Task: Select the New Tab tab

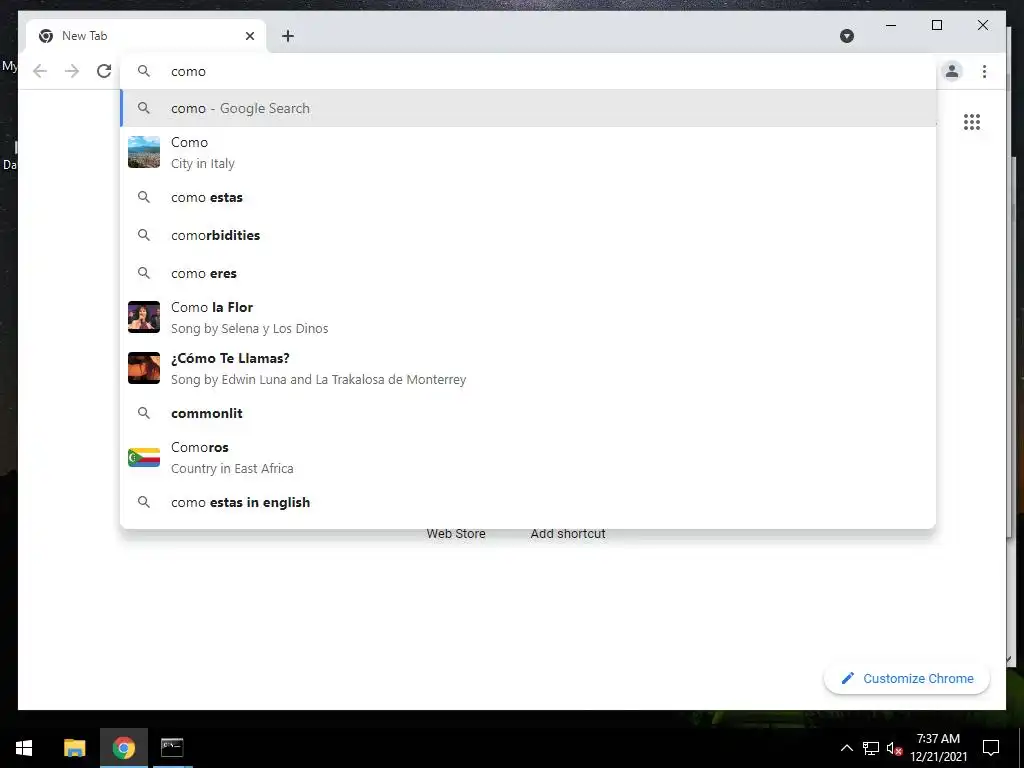Action: point(146,36)
